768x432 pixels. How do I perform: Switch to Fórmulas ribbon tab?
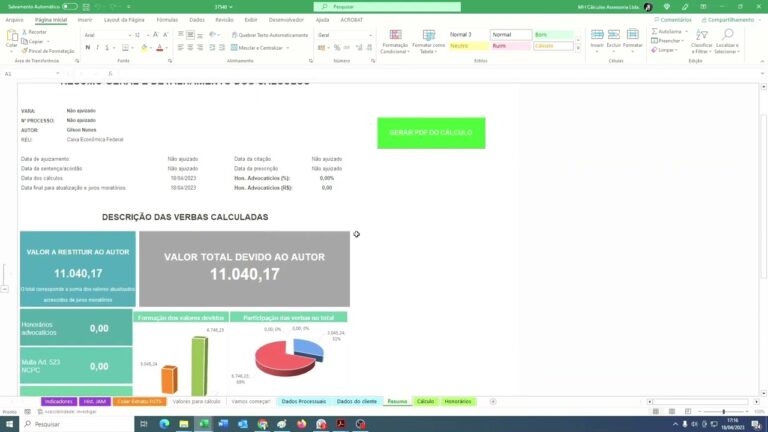point(167,20)
